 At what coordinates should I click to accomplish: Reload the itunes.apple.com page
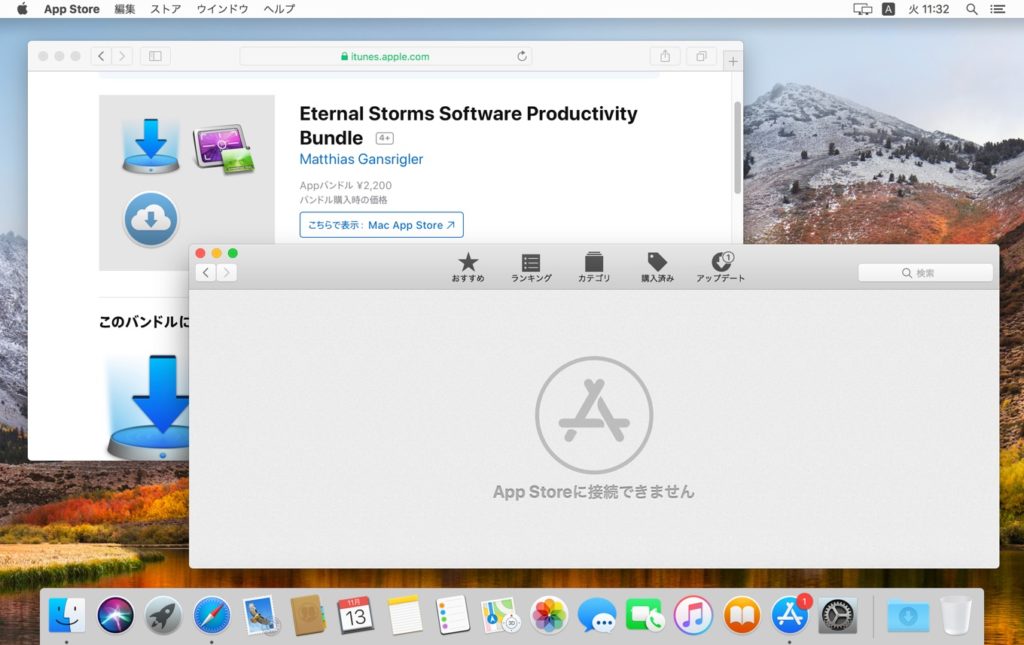pyautogui.click(x=522, y=57)
